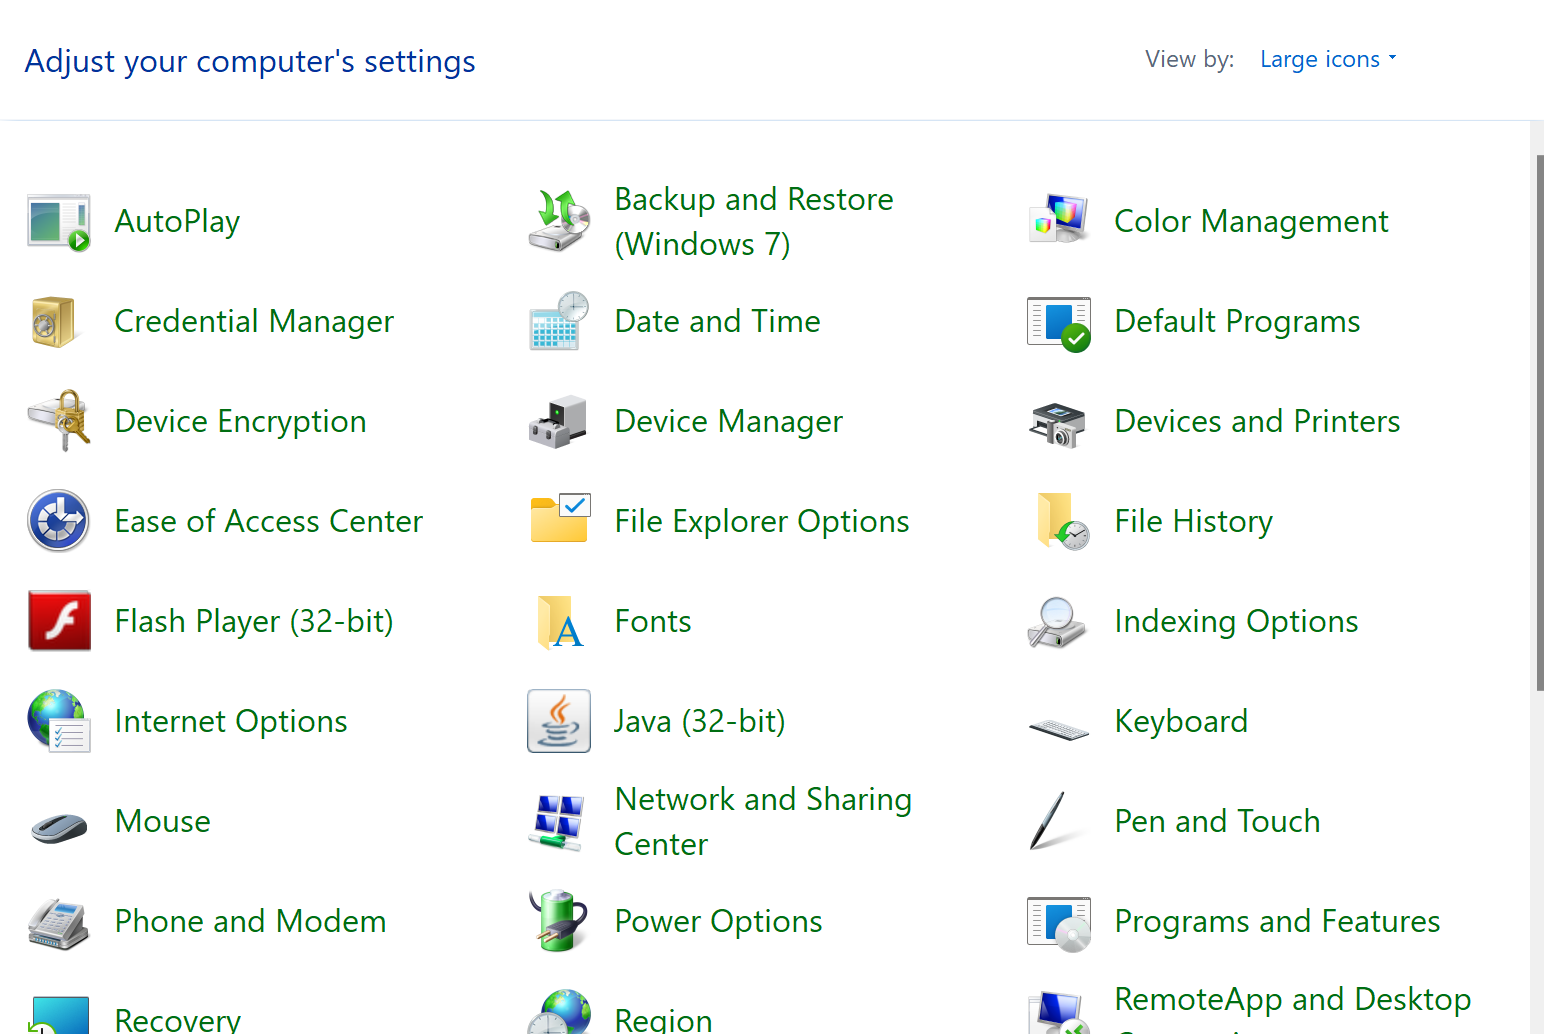
Task: Open the AutoPlay text link
Action: [x=178, y=222]
